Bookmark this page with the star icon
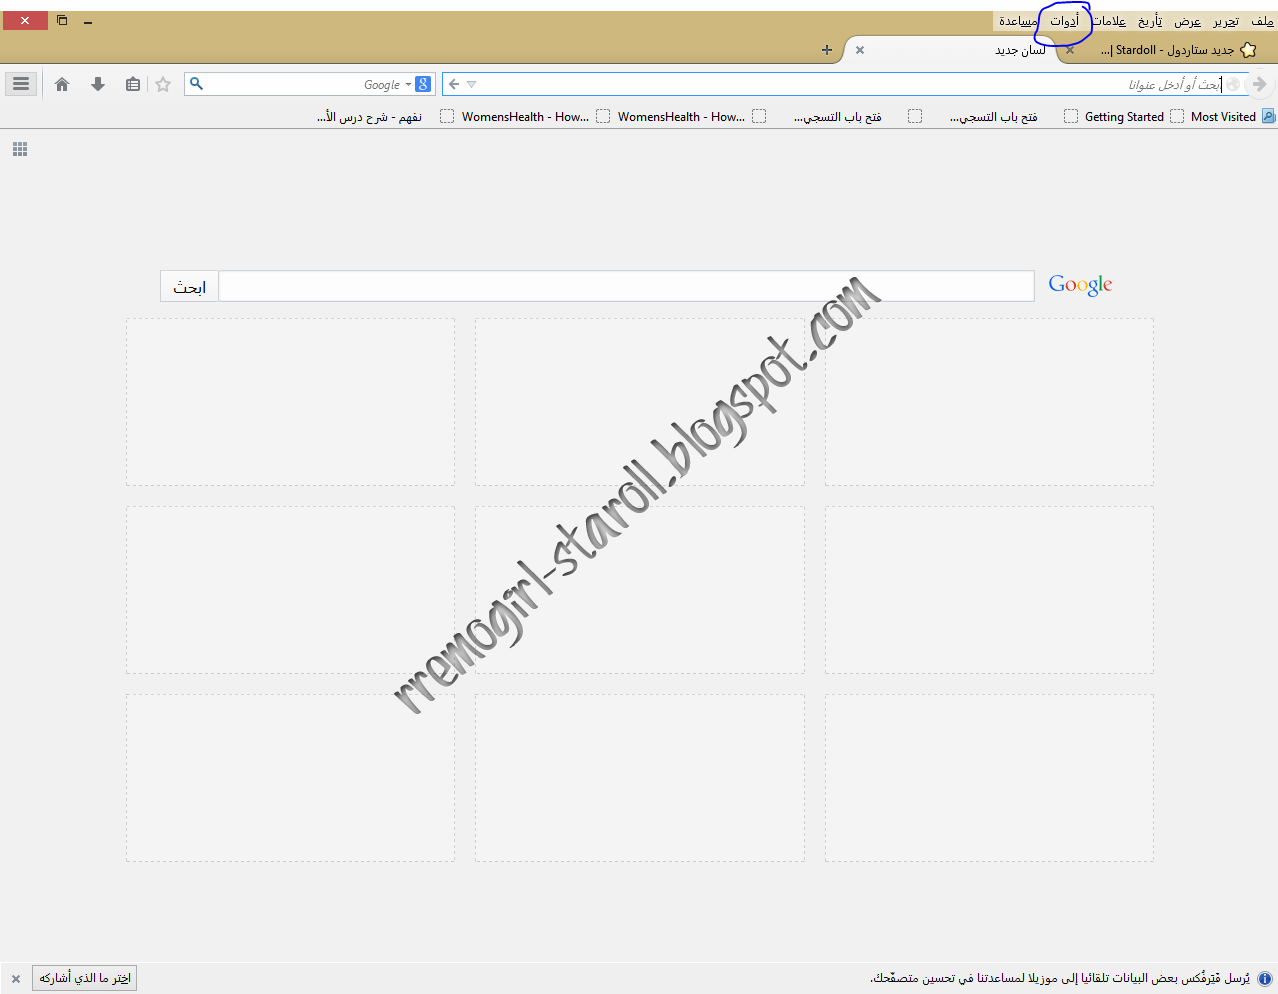Image resolution: width=1278 pixels, height=994 pixels. tap(163, 85)
